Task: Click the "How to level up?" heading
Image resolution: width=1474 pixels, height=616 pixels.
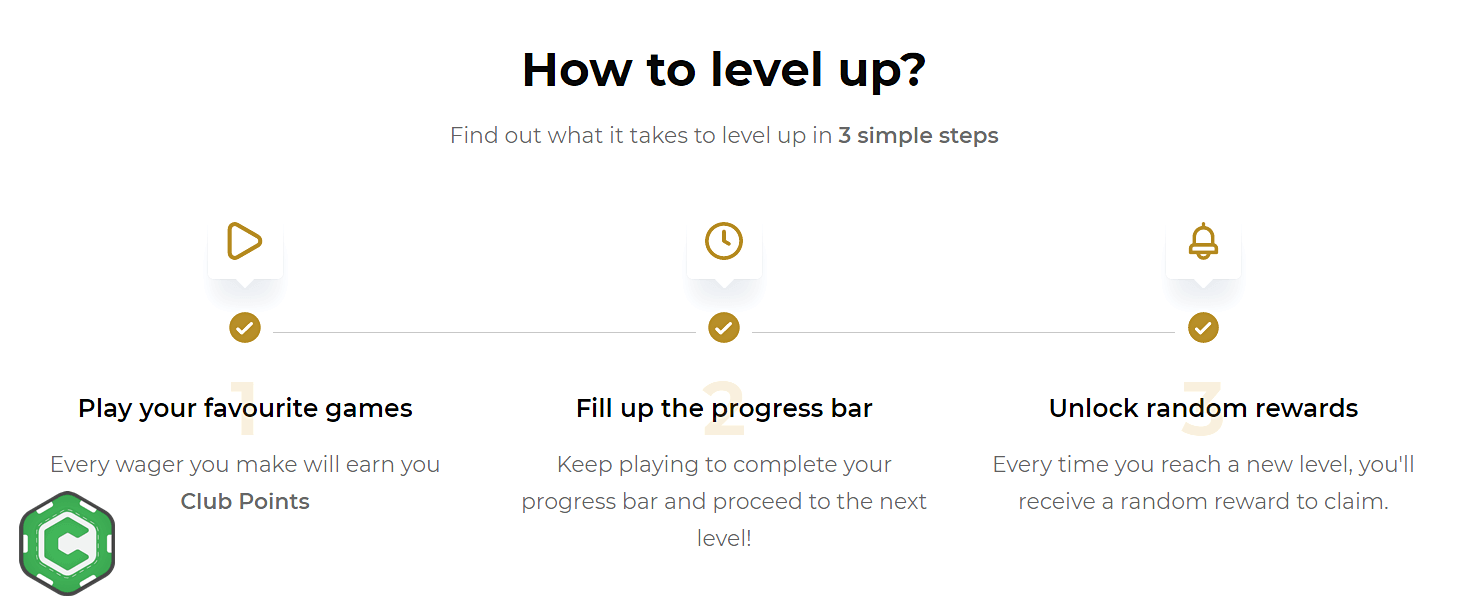Action: [x=724, y=70]
